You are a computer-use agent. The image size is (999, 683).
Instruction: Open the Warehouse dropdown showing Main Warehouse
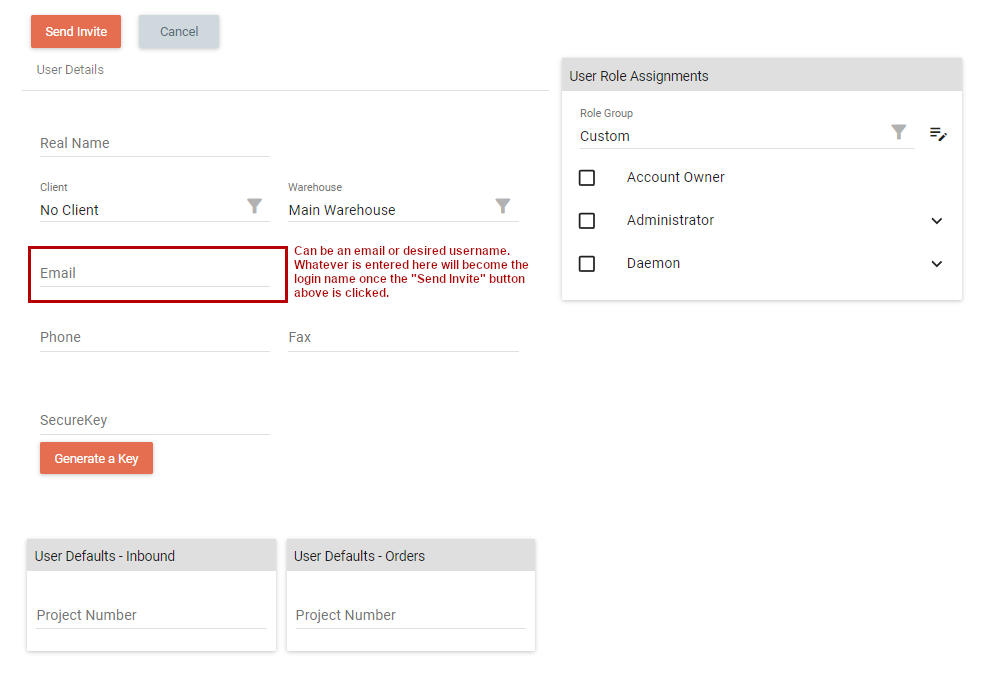coord(403,210)
